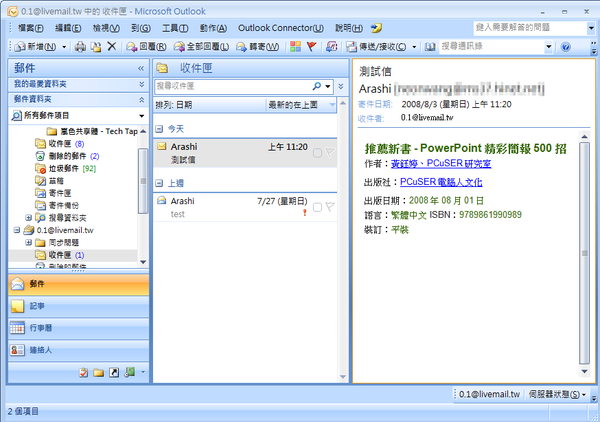This screenshot has height=422, width=600.
Task: Click the Tasks icon in navigation pane bottom
Action: (83, 372)
